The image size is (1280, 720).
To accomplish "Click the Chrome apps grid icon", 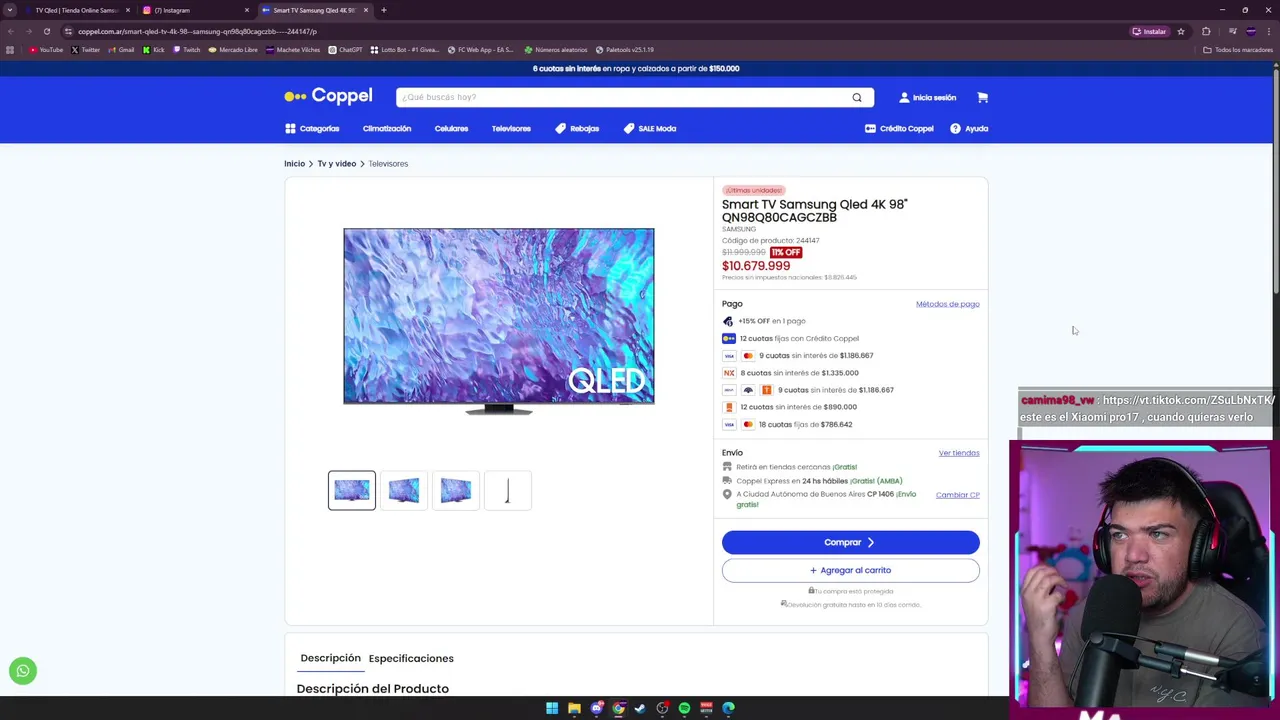I will (10, 49).
